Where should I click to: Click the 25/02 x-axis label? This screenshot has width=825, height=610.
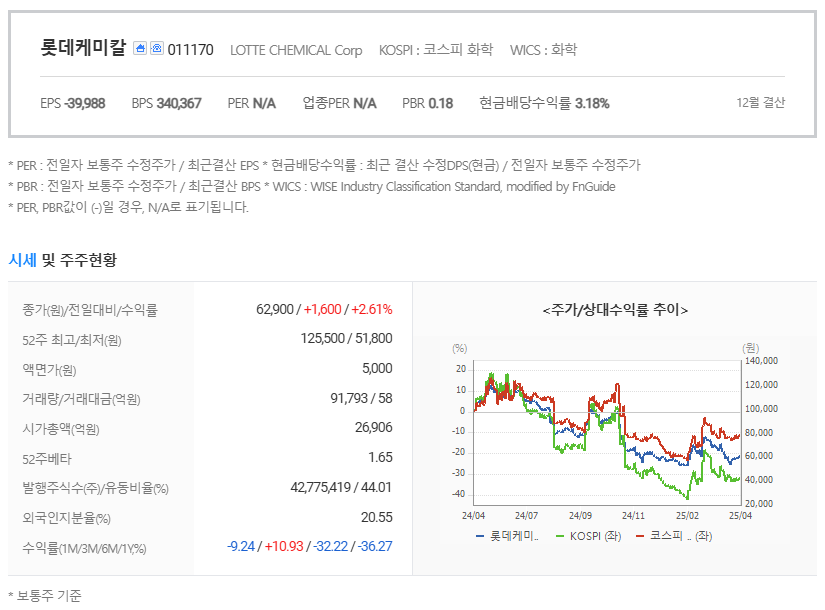tap(687, 516)
